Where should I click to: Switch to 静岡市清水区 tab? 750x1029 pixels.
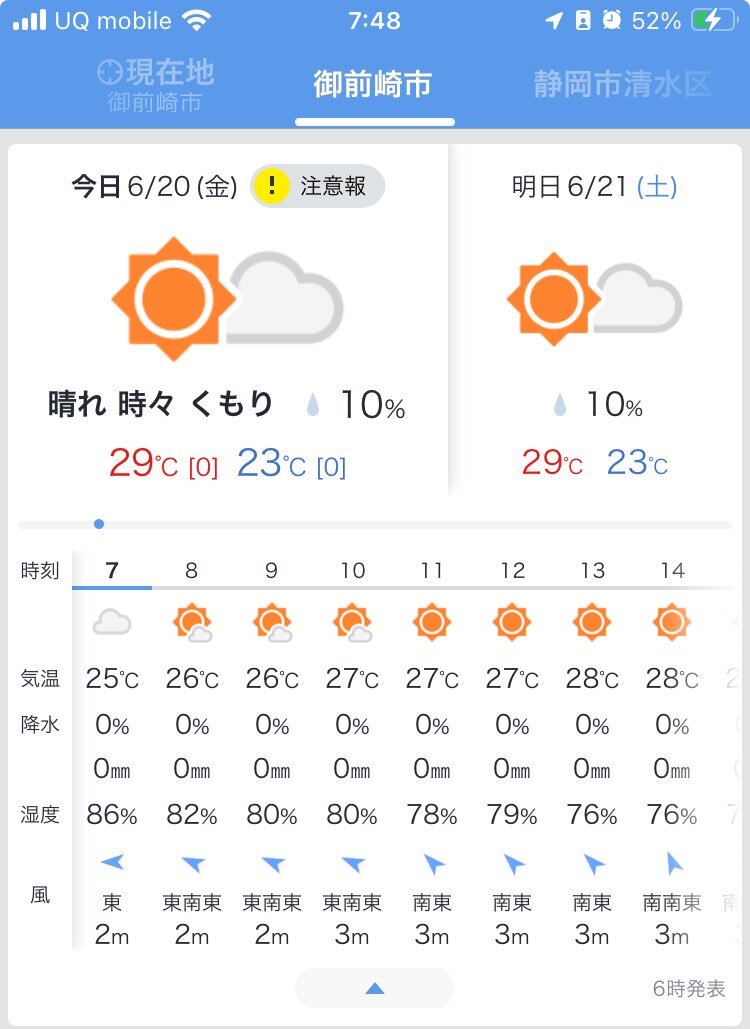[622, 84]
